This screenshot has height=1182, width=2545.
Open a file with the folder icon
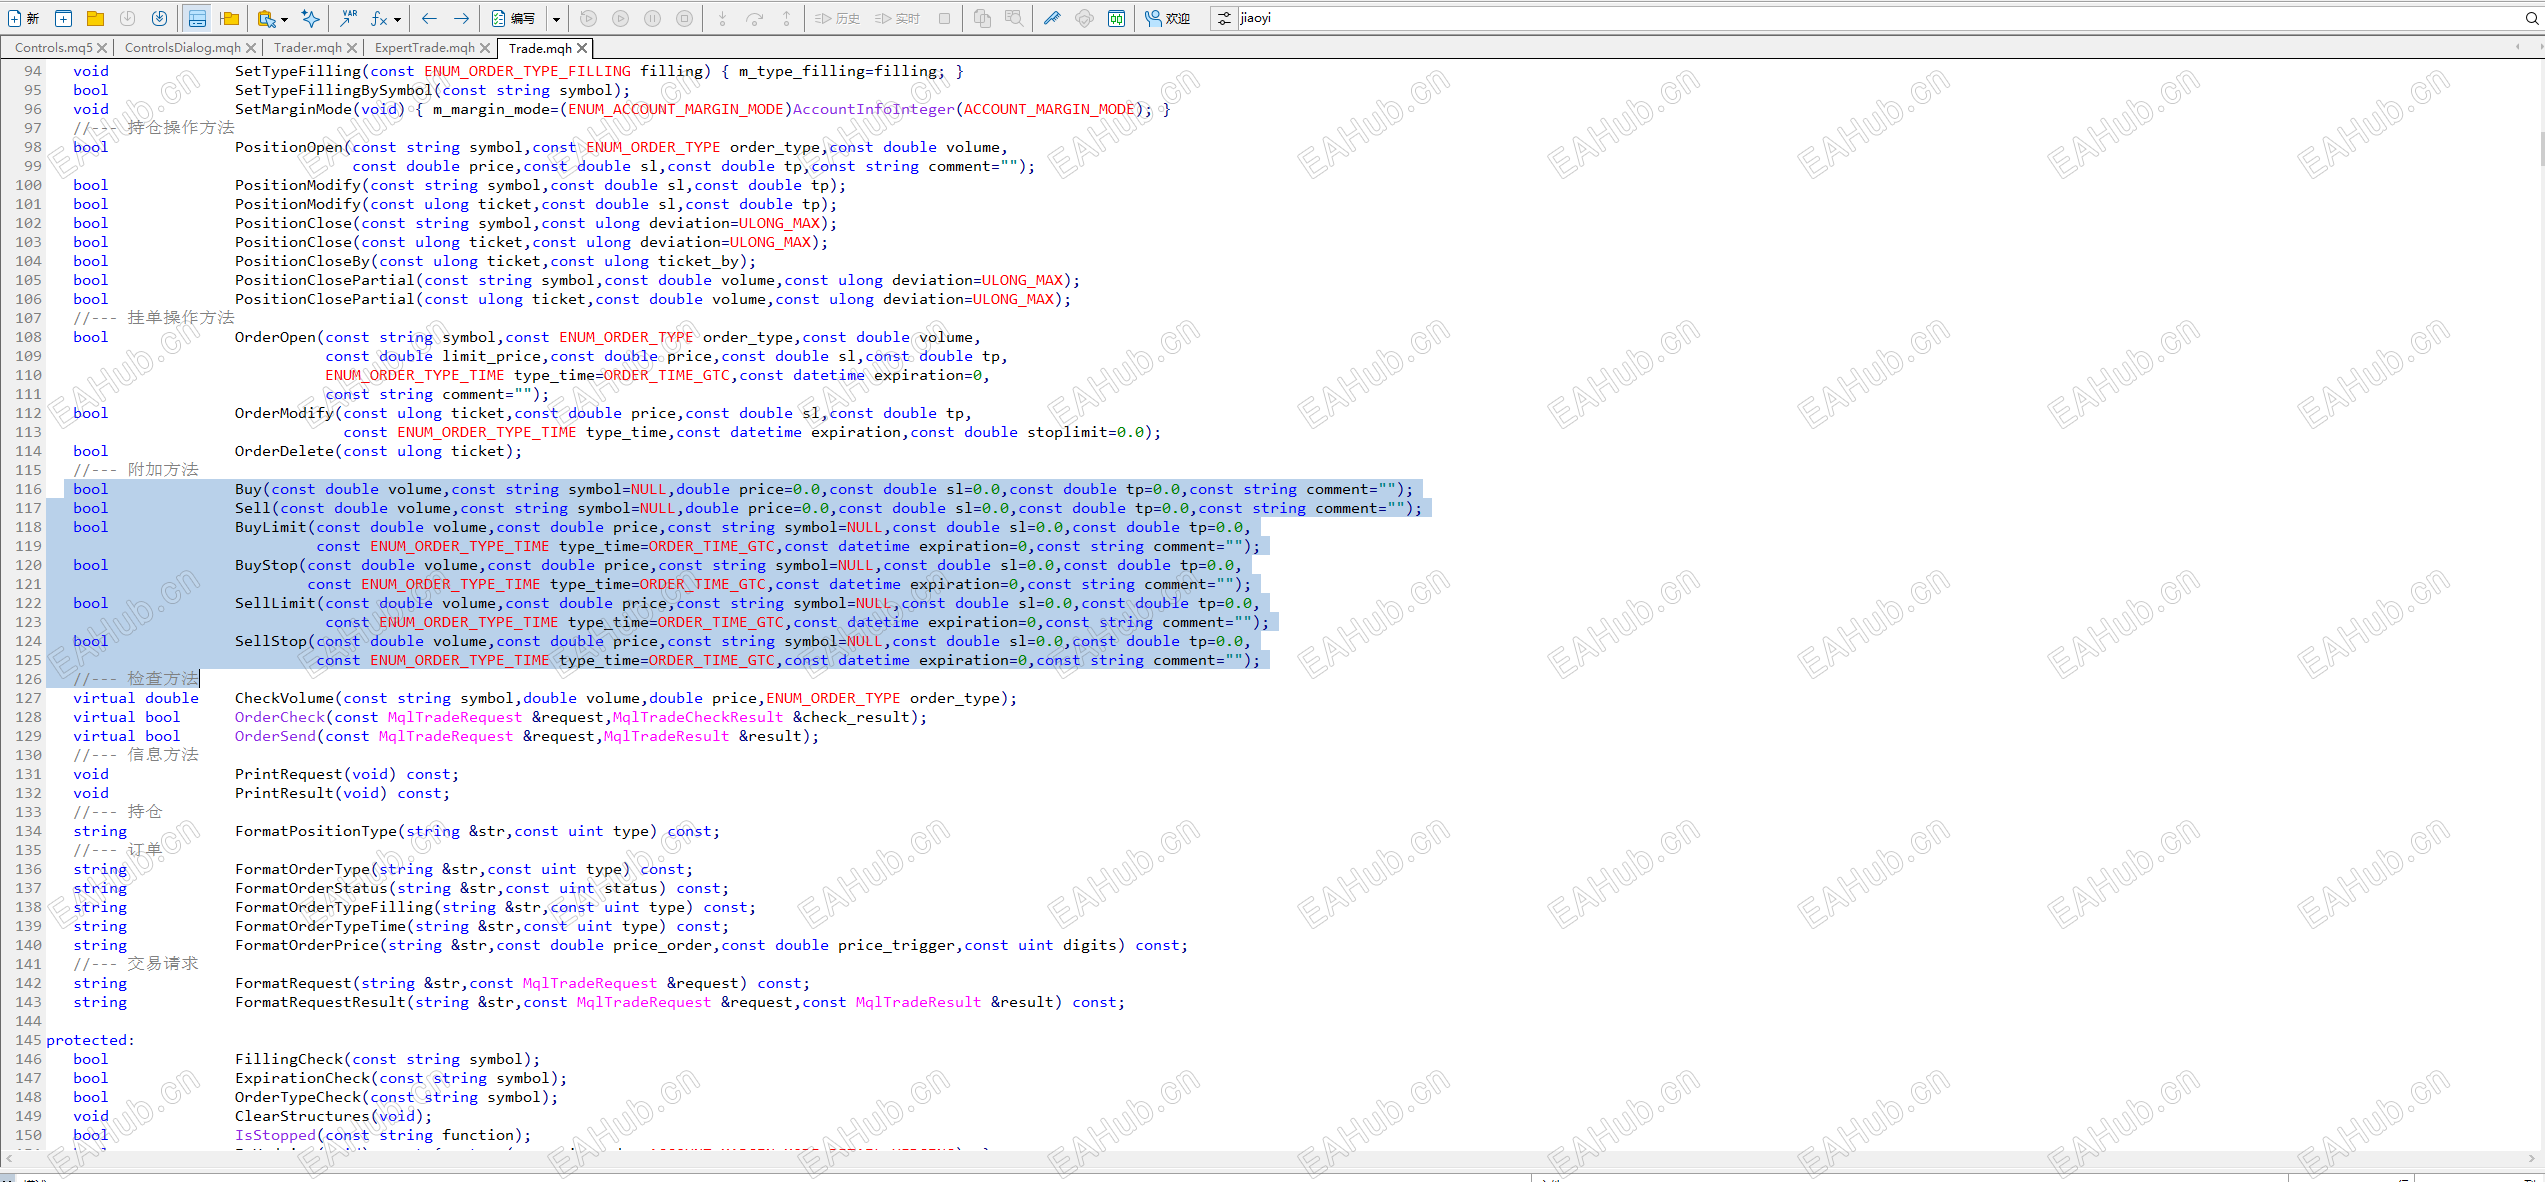click(95, 18)
